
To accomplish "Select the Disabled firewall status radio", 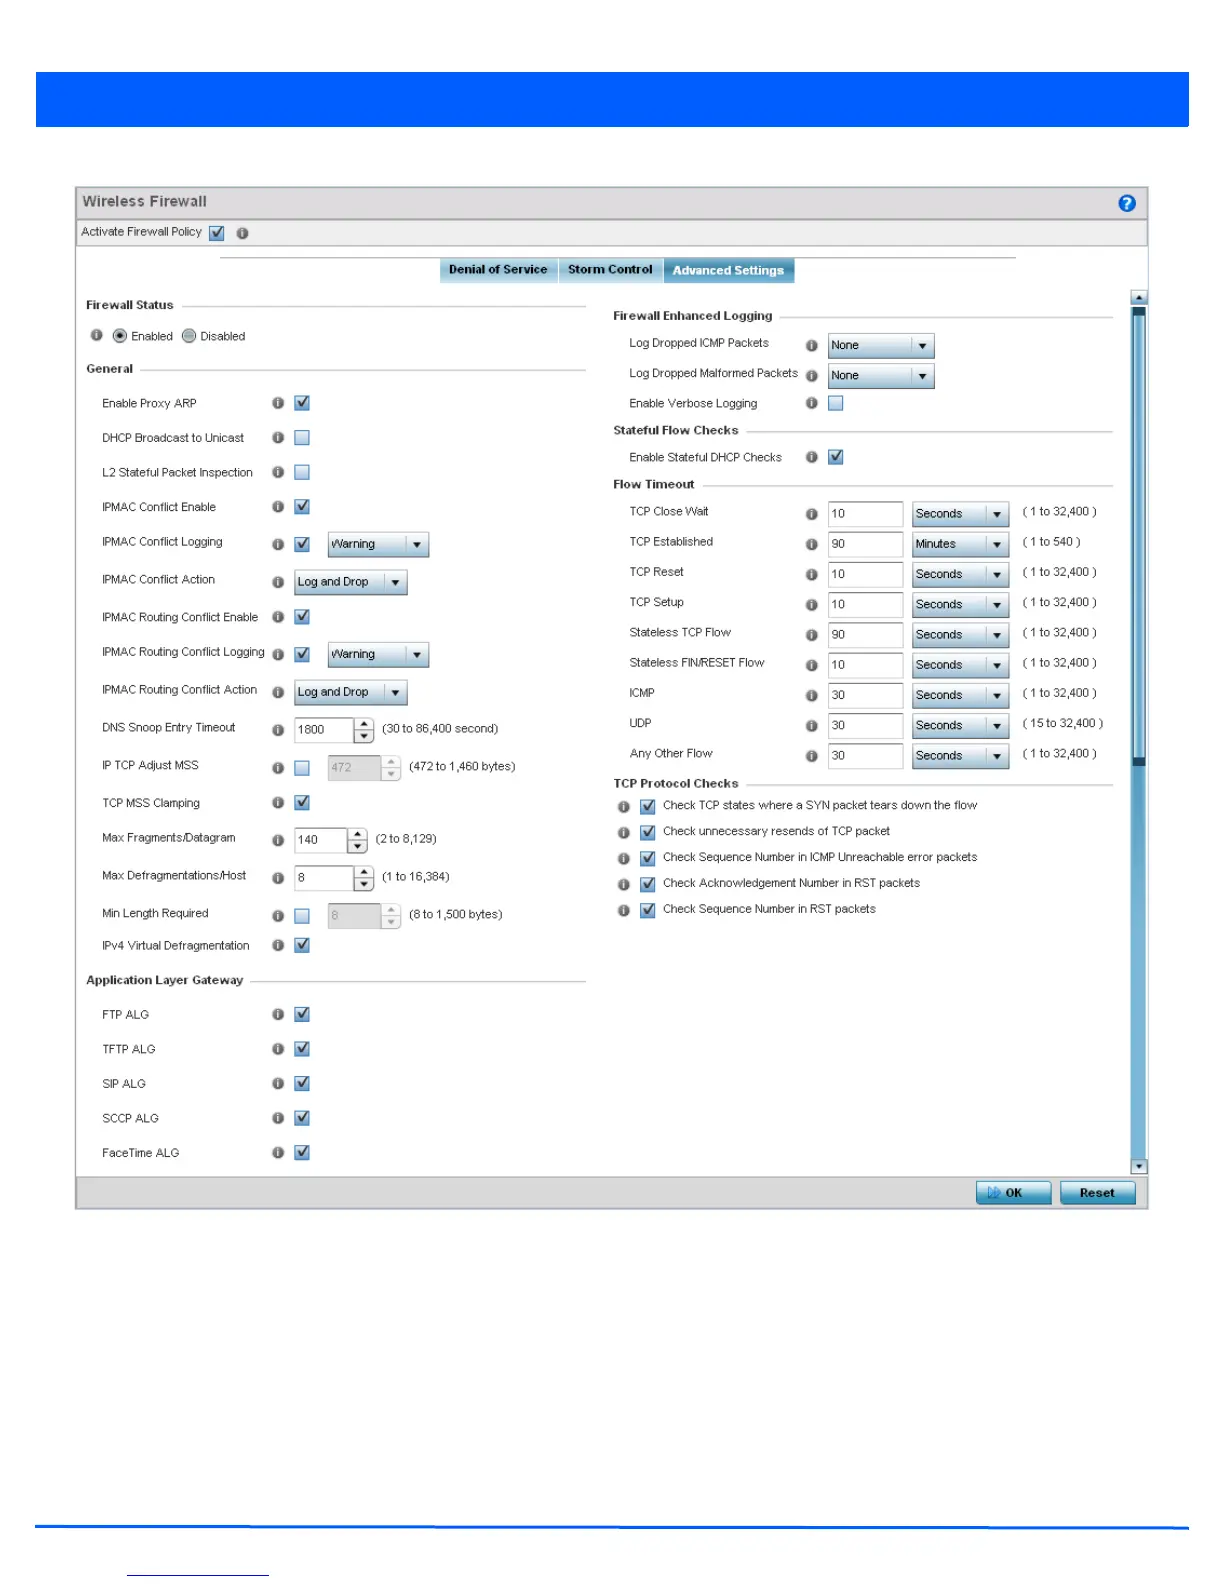I will click(189, 336).
